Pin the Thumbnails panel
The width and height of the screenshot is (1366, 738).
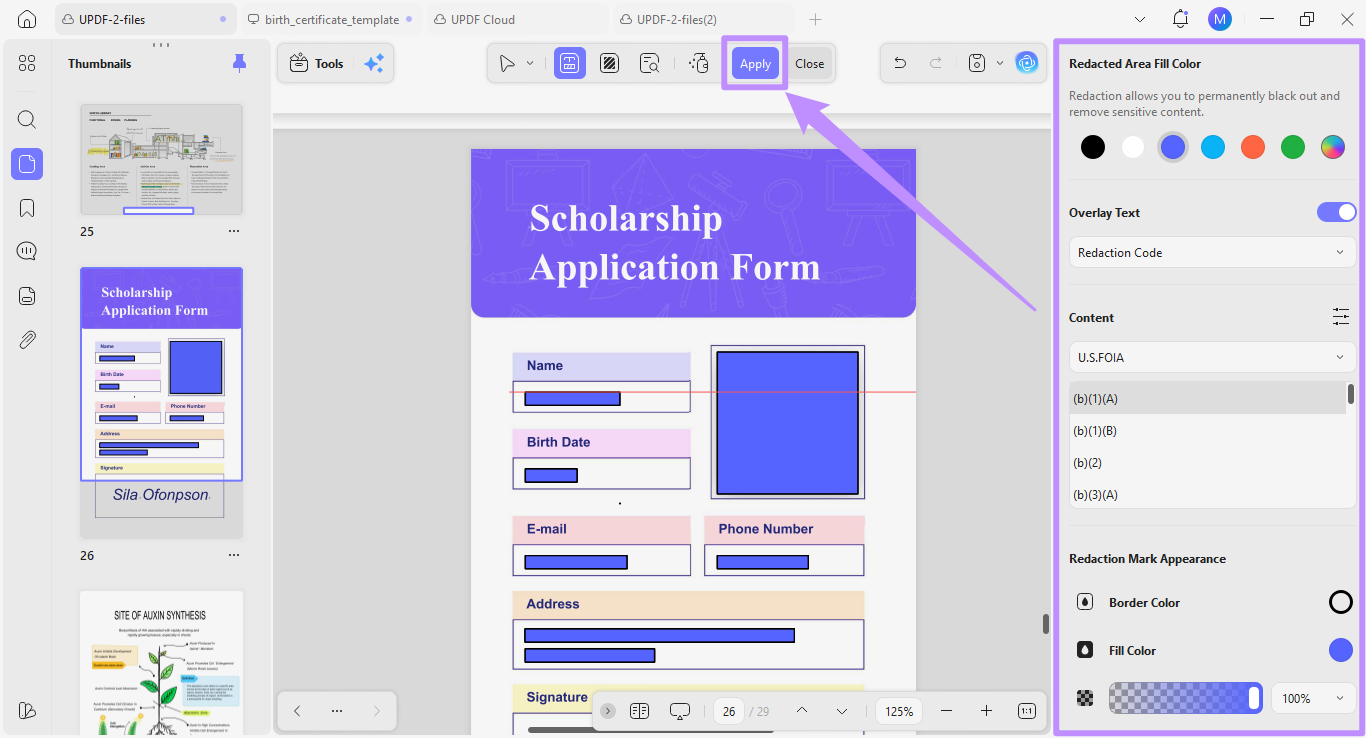coord(239,63)
